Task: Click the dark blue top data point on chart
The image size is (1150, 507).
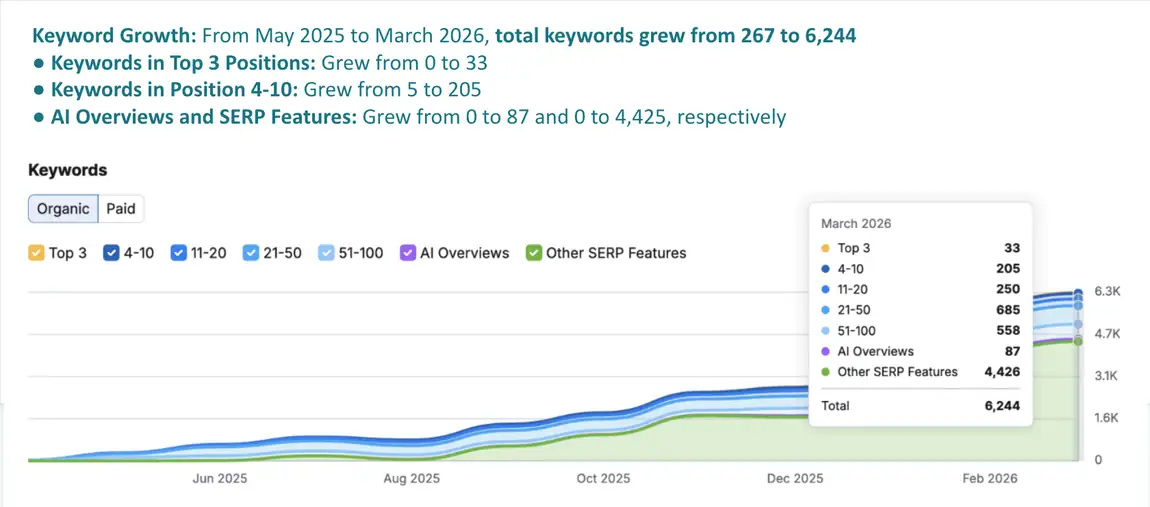Action: (1077, 293)
